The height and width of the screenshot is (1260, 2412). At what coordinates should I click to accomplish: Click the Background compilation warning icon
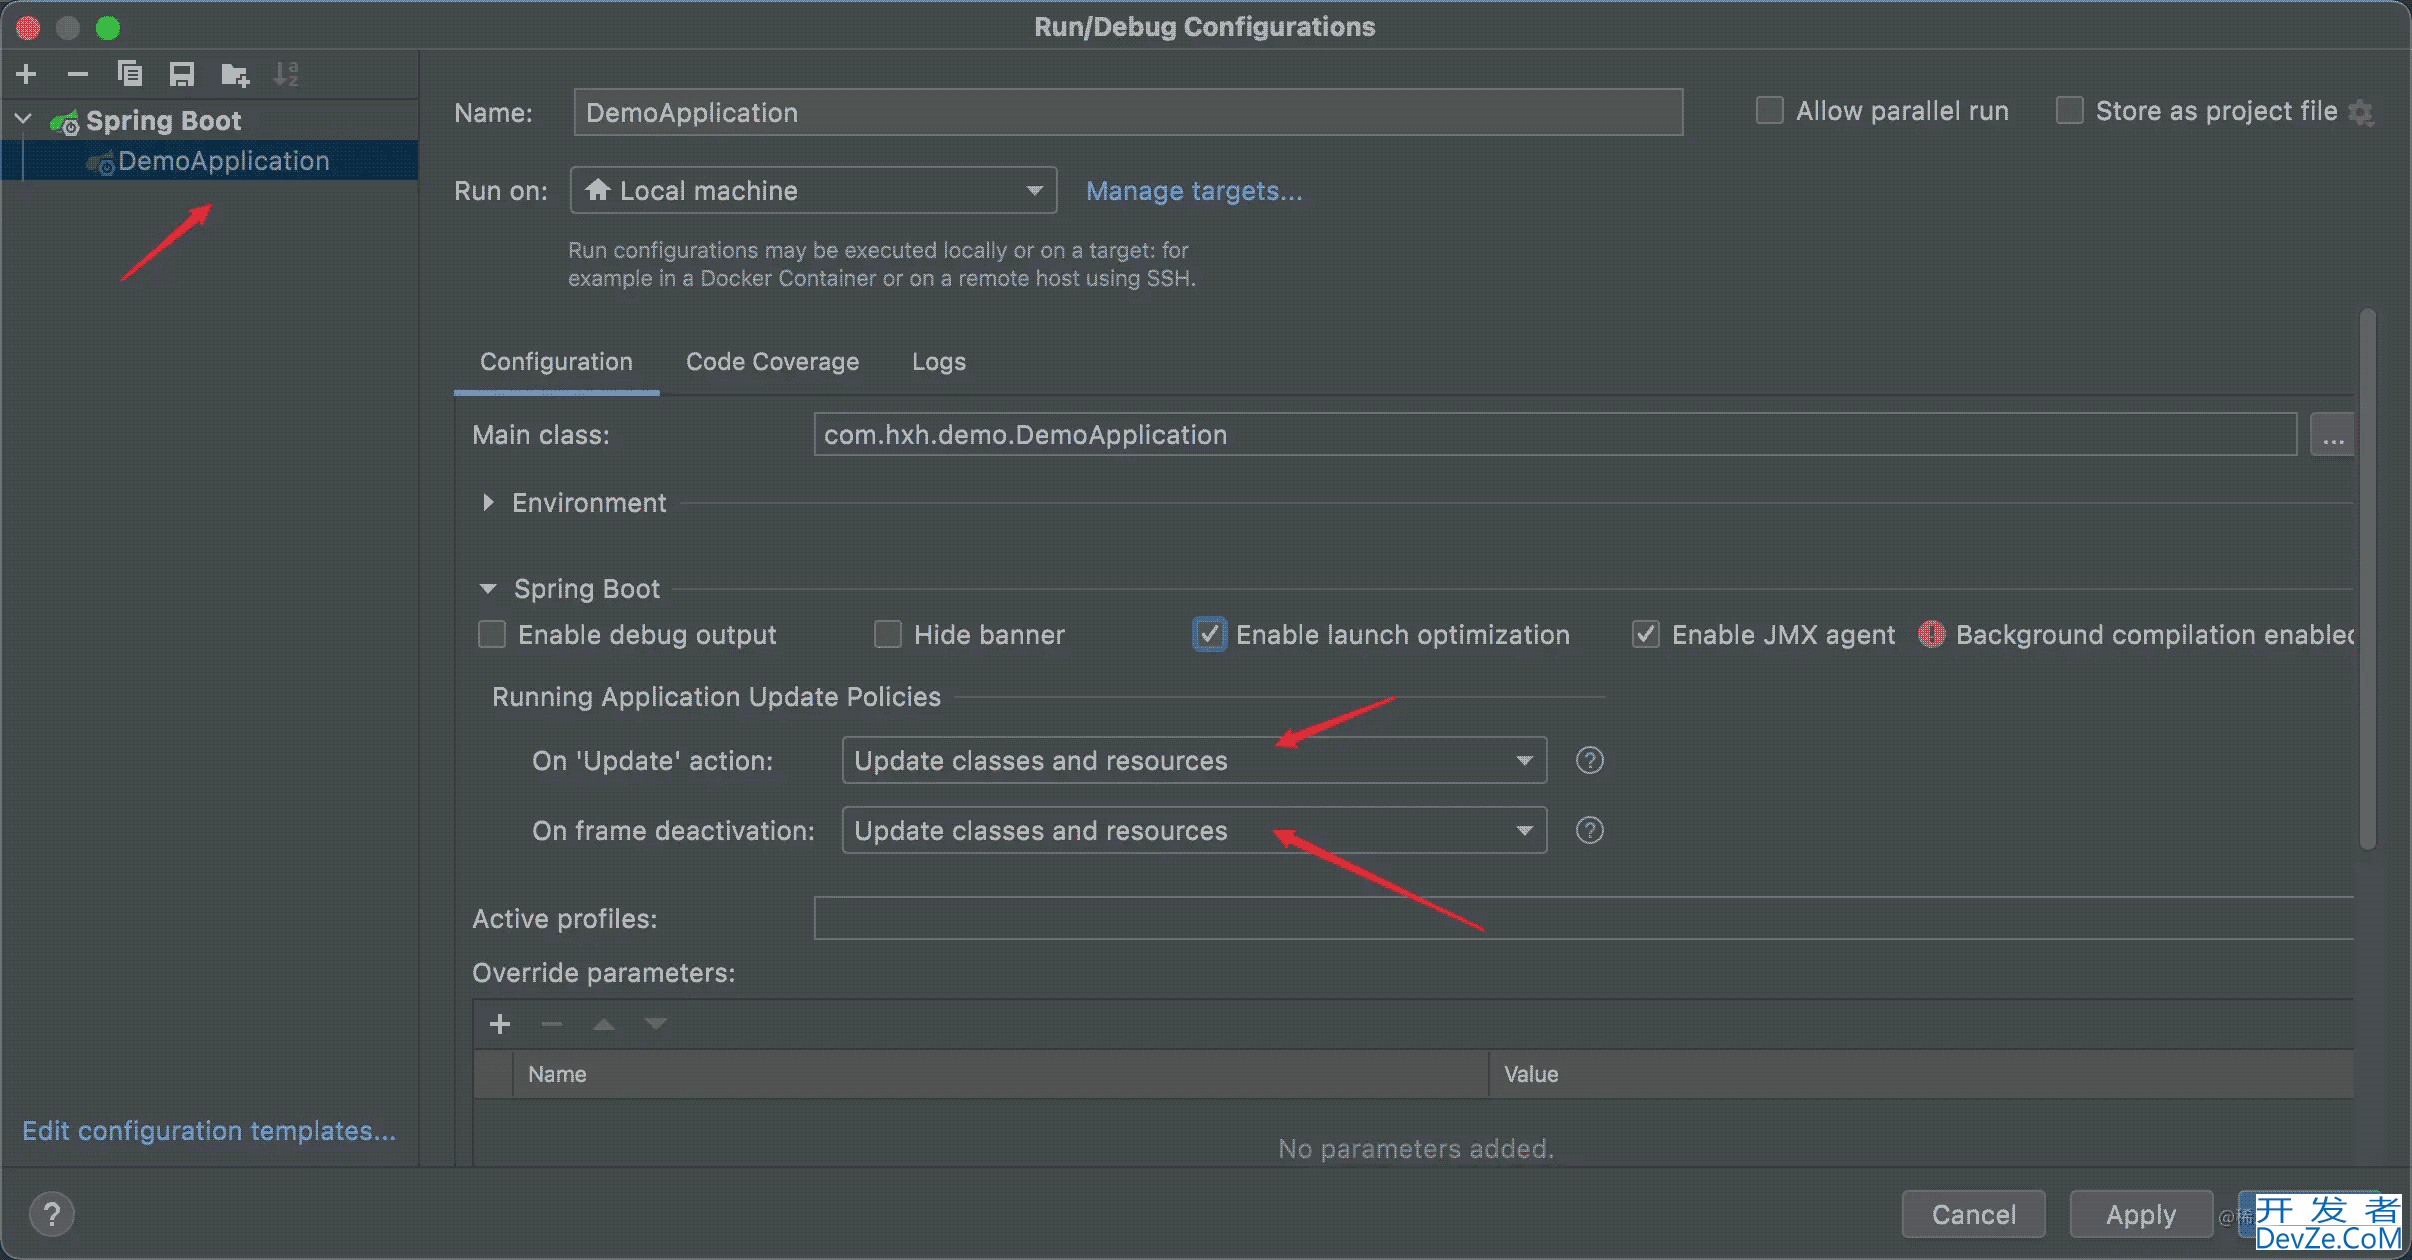(1932, 634)
